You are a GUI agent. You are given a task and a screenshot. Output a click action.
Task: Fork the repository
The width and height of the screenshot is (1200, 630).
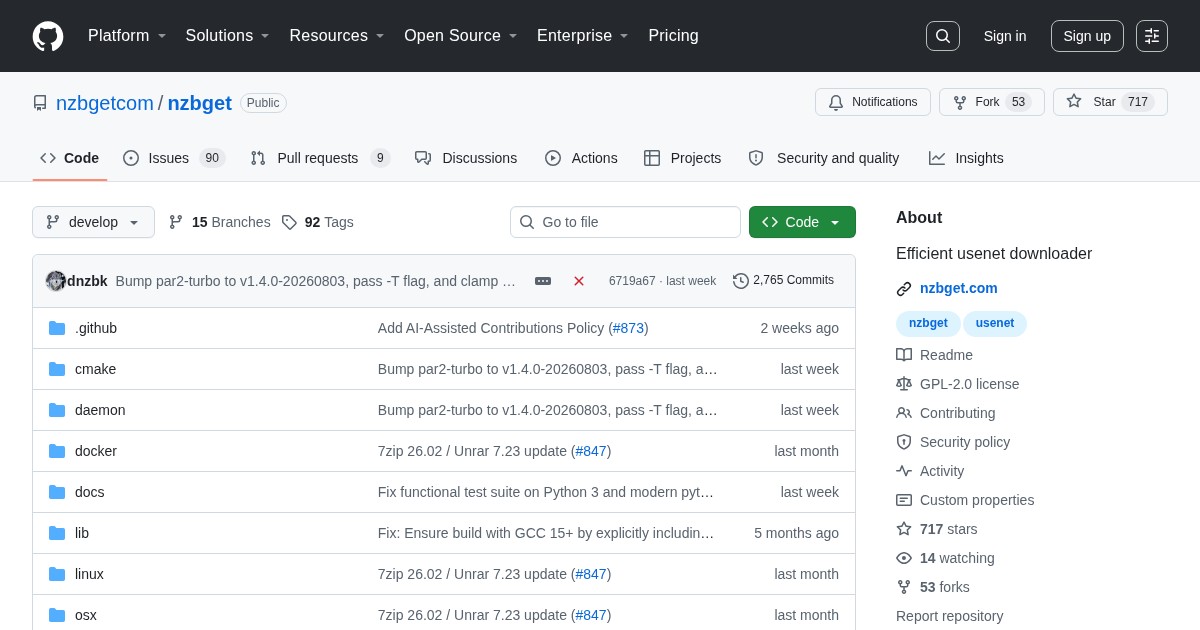click(991, 102)
